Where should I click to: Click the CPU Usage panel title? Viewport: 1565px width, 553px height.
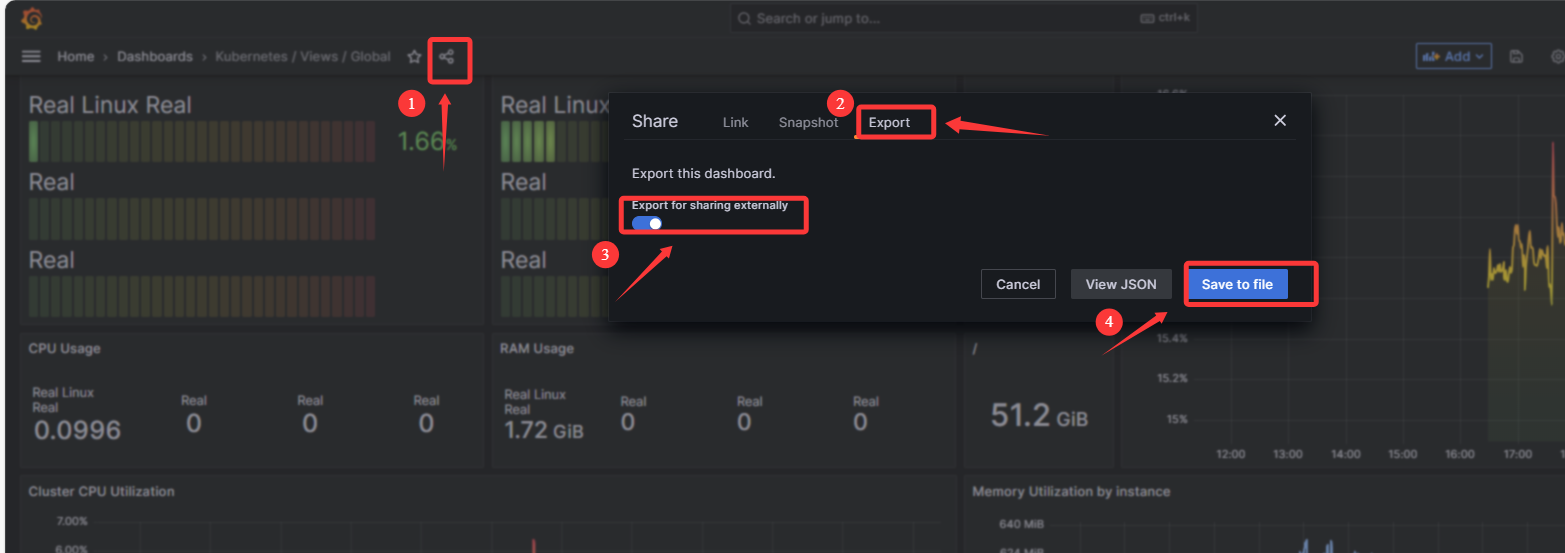tap(64, 349)
